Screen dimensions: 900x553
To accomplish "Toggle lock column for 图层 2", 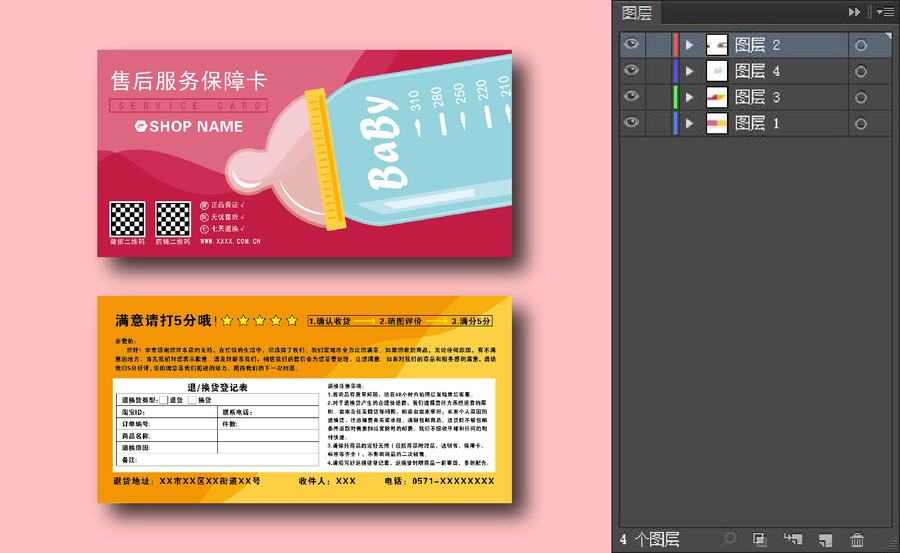I will [x=657, y=44].
